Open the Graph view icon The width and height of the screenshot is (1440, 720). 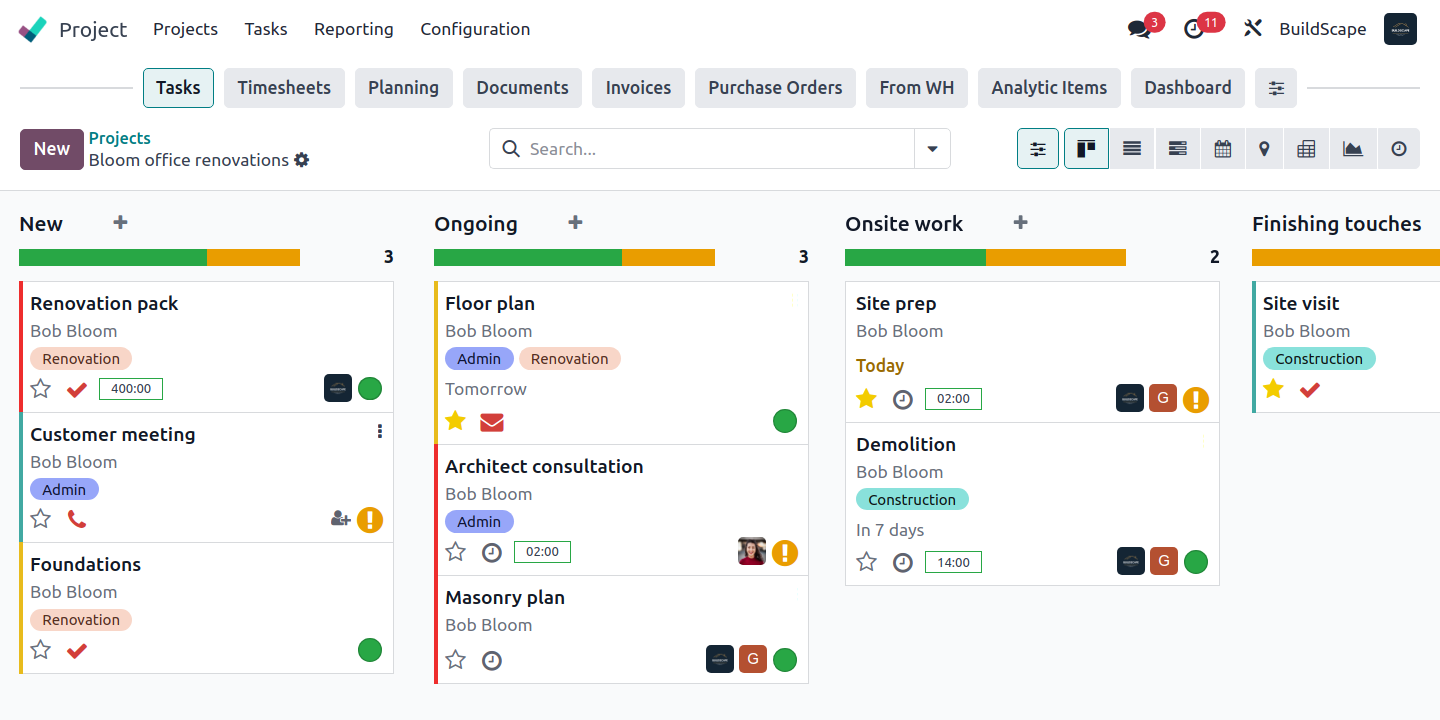[1352, 148]
